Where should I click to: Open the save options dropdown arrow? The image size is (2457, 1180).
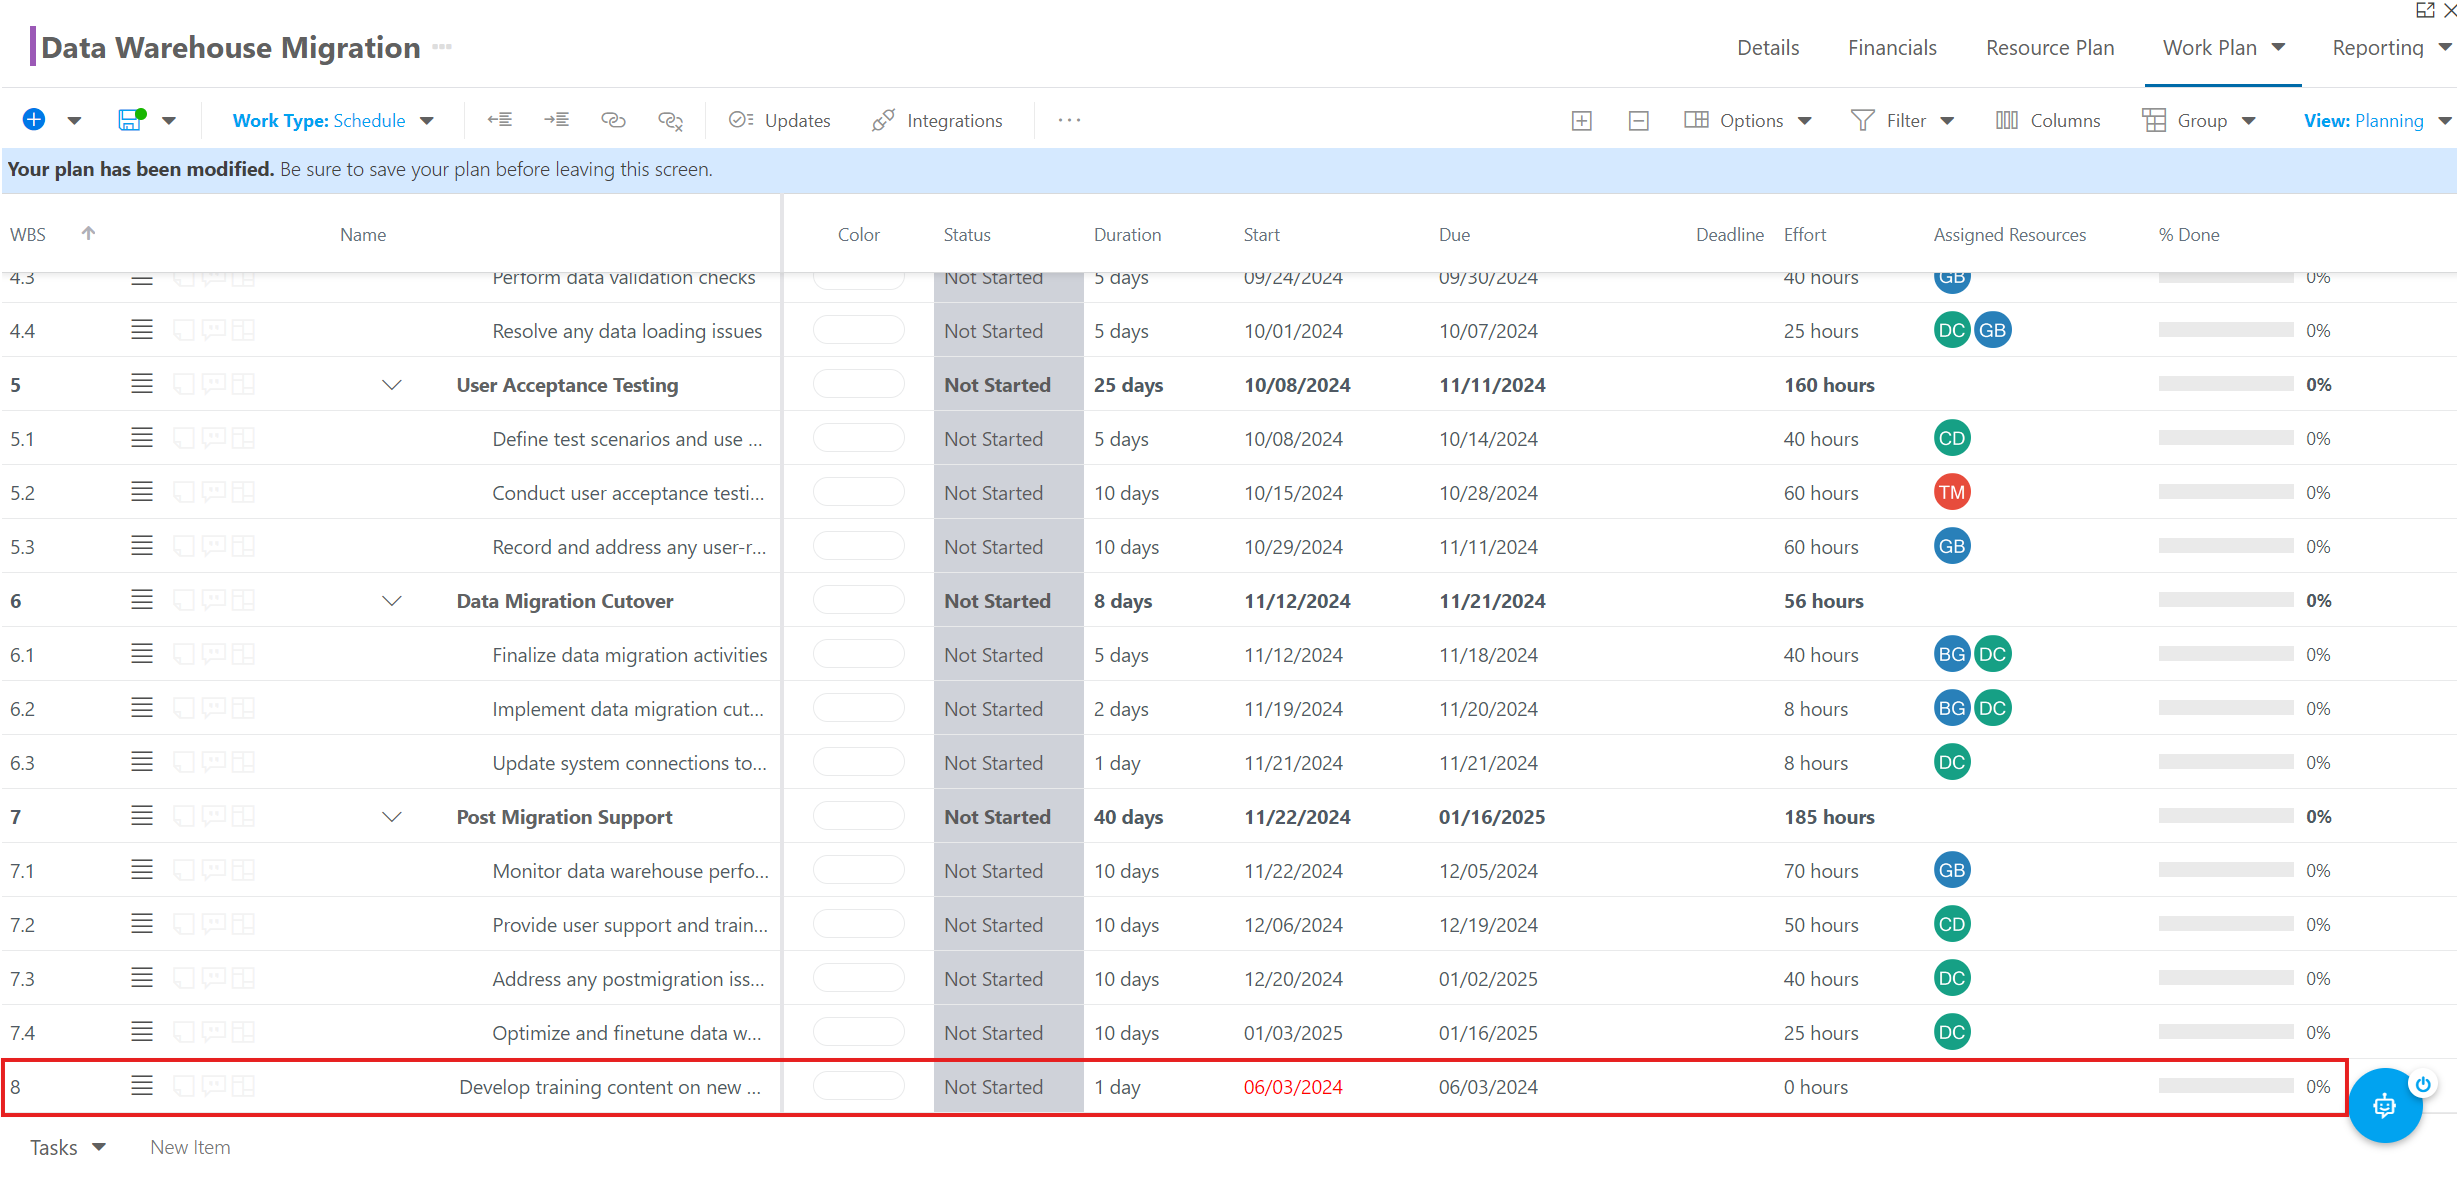(169, 121)
